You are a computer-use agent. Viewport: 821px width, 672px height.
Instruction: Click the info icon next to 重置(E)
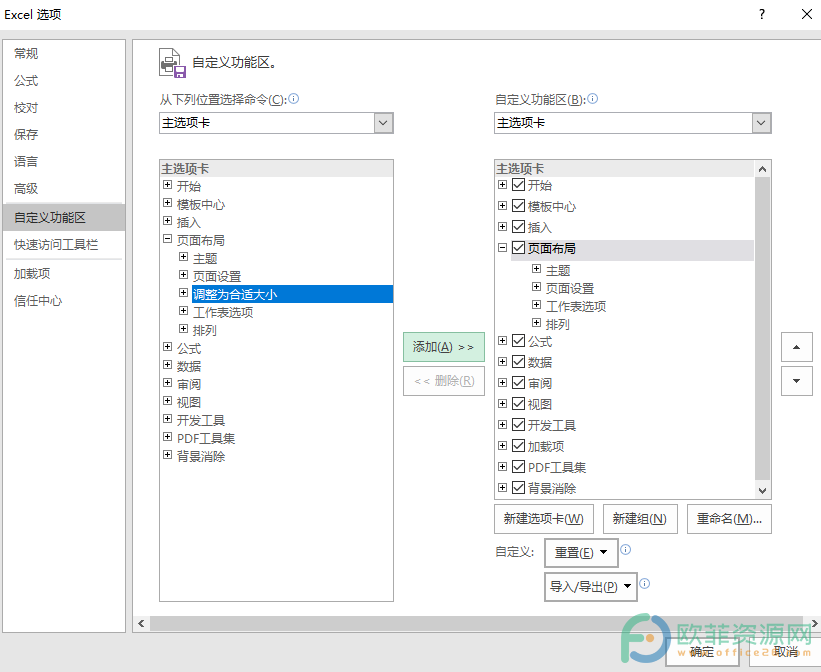pyautogui.click(x=626, y=549)
